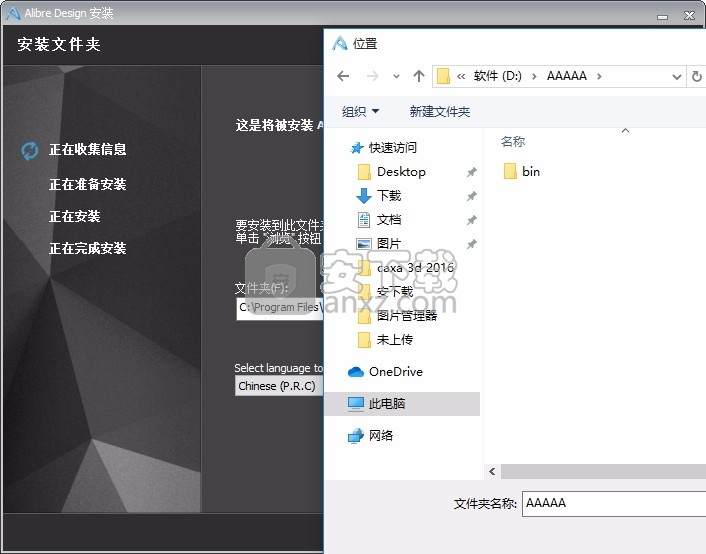Click the folder icon in address bar
The image size is (706, 554).
[x=444, y=76]
